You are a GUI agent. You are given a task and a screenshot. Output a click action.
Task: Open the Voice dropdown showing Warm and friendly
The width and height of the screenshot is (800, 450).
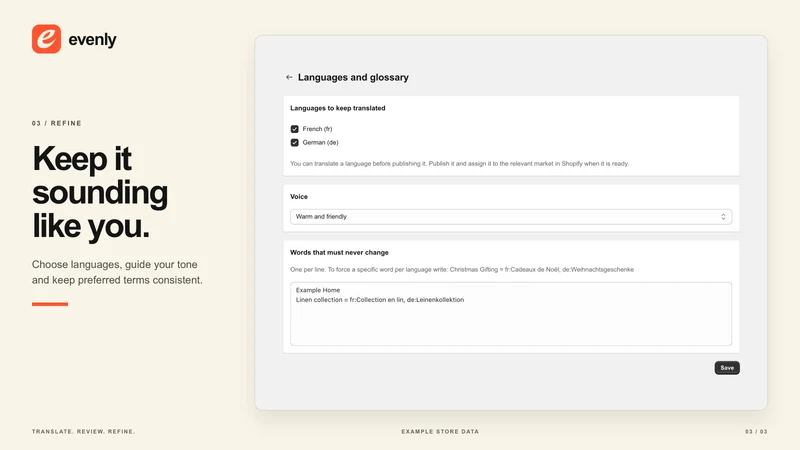coord(511,217)
